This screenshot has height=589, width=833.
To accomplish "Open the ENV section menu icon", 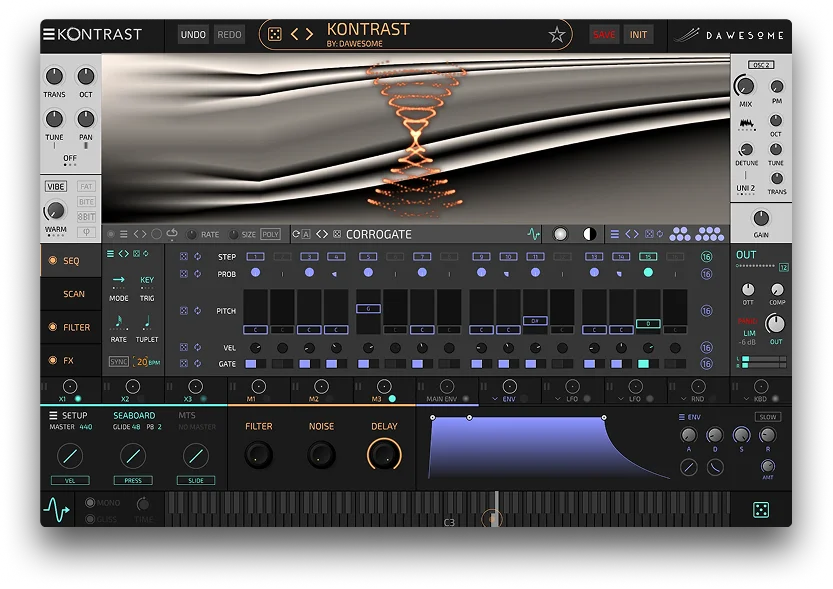I will tap(682, 417).
